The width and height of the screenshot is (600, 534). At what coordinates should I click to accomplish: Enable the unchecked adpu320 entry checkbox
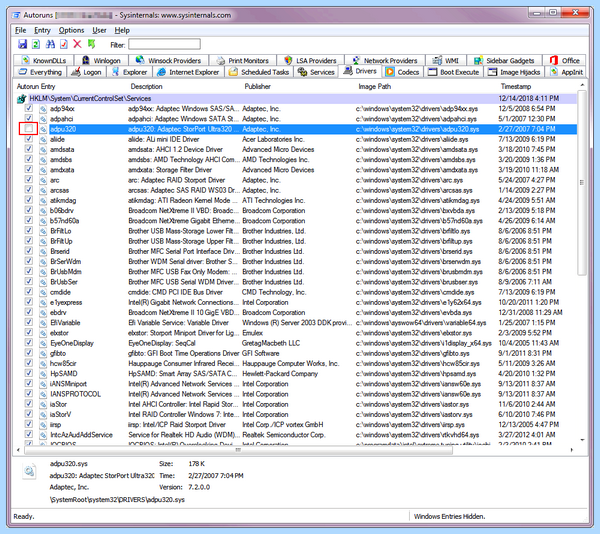(29, 129)
